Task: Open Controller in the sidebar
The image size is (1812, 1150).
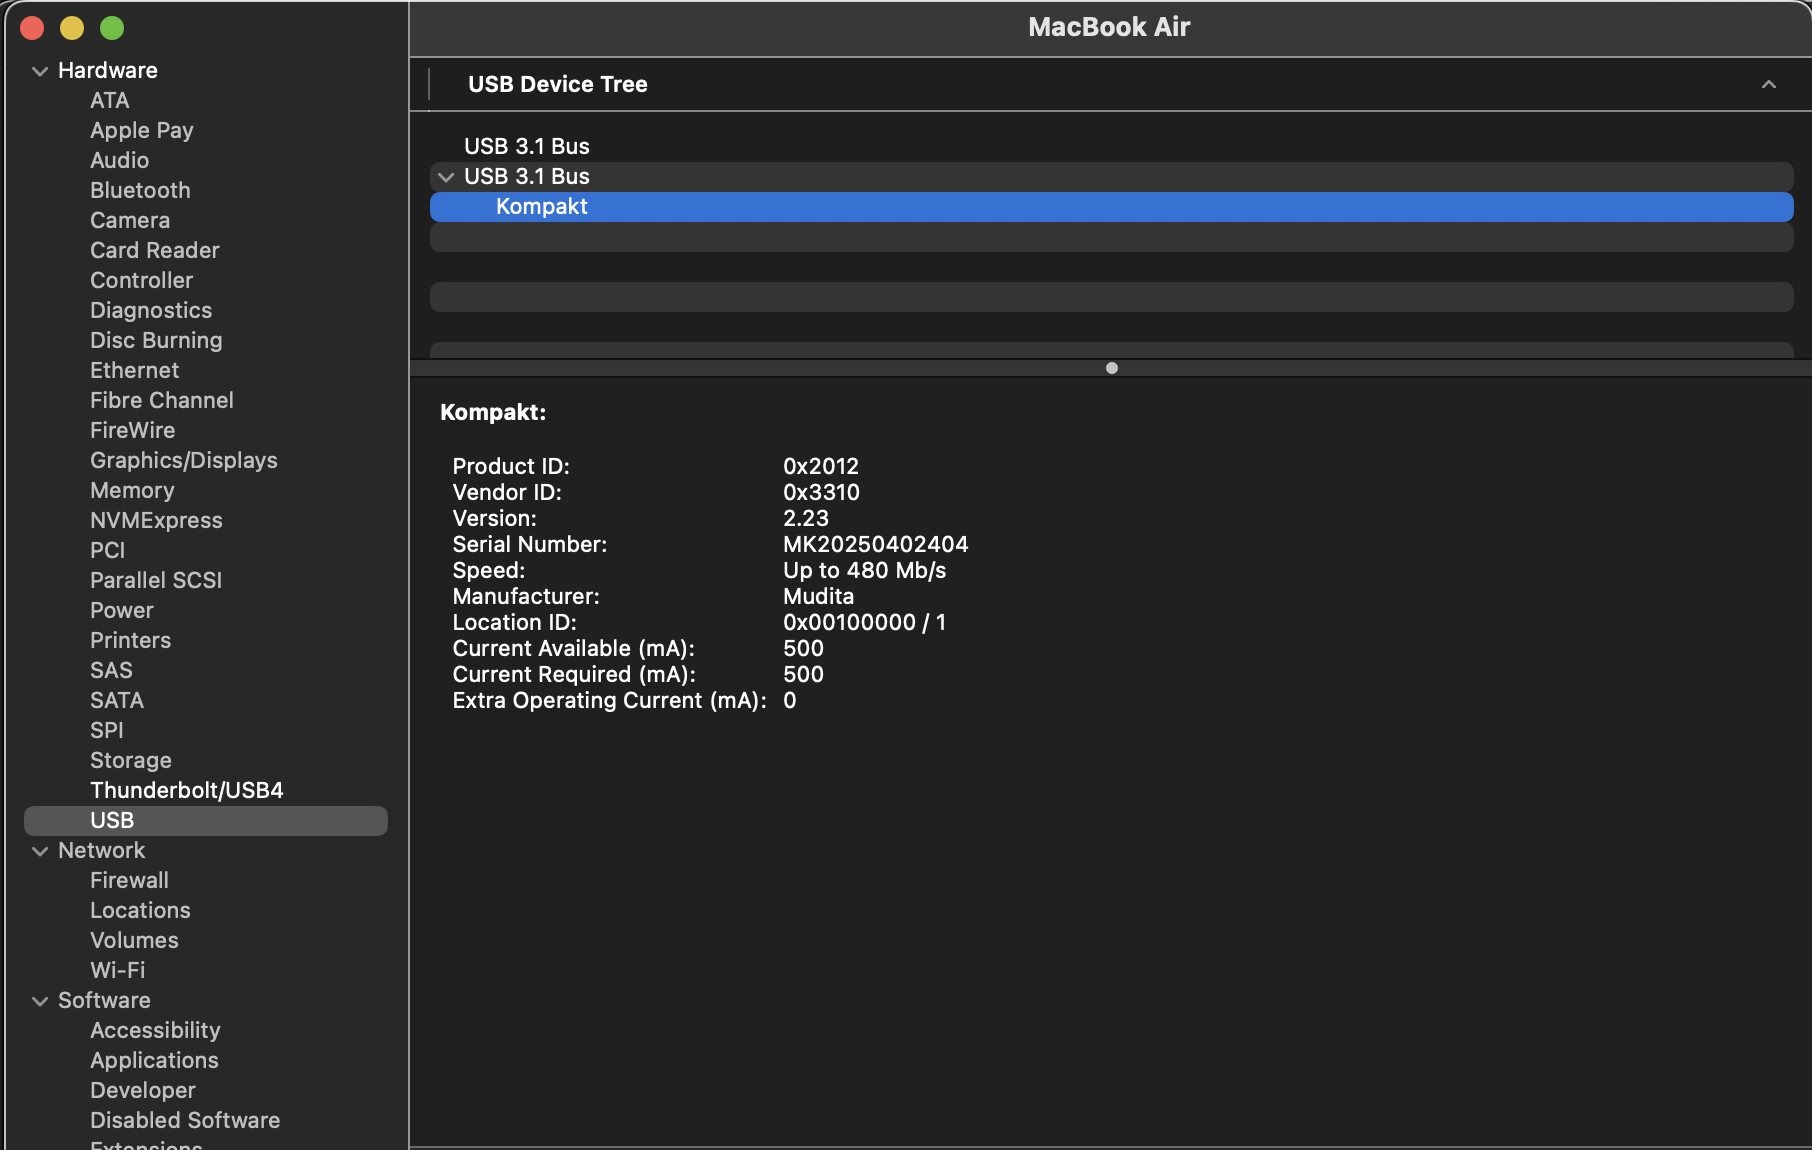Action: [142, 280]
